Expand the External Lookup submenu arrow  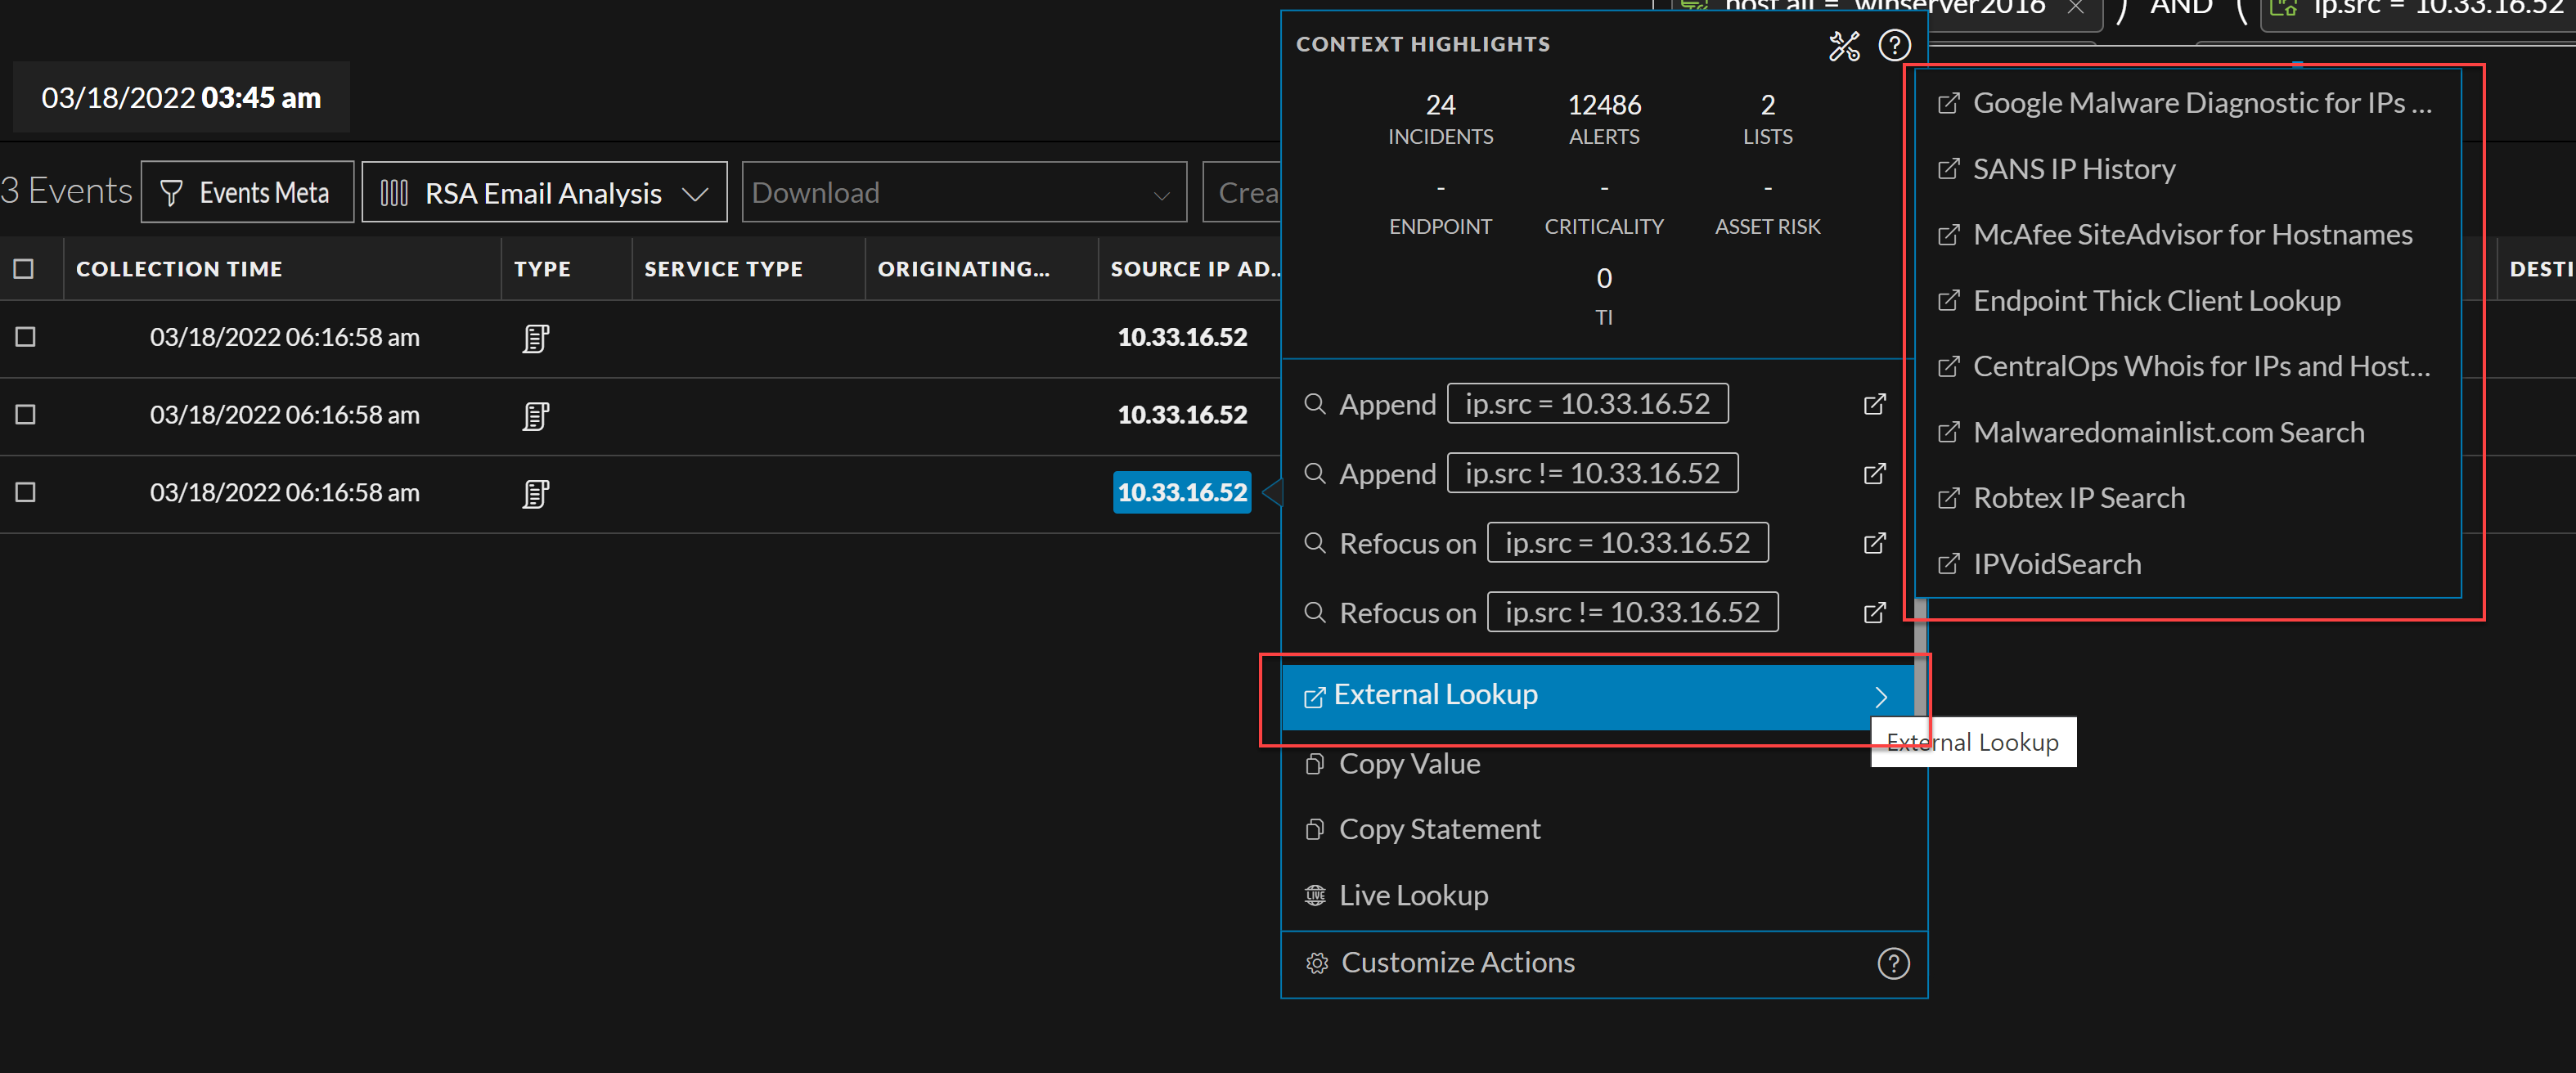(1880, 696)
